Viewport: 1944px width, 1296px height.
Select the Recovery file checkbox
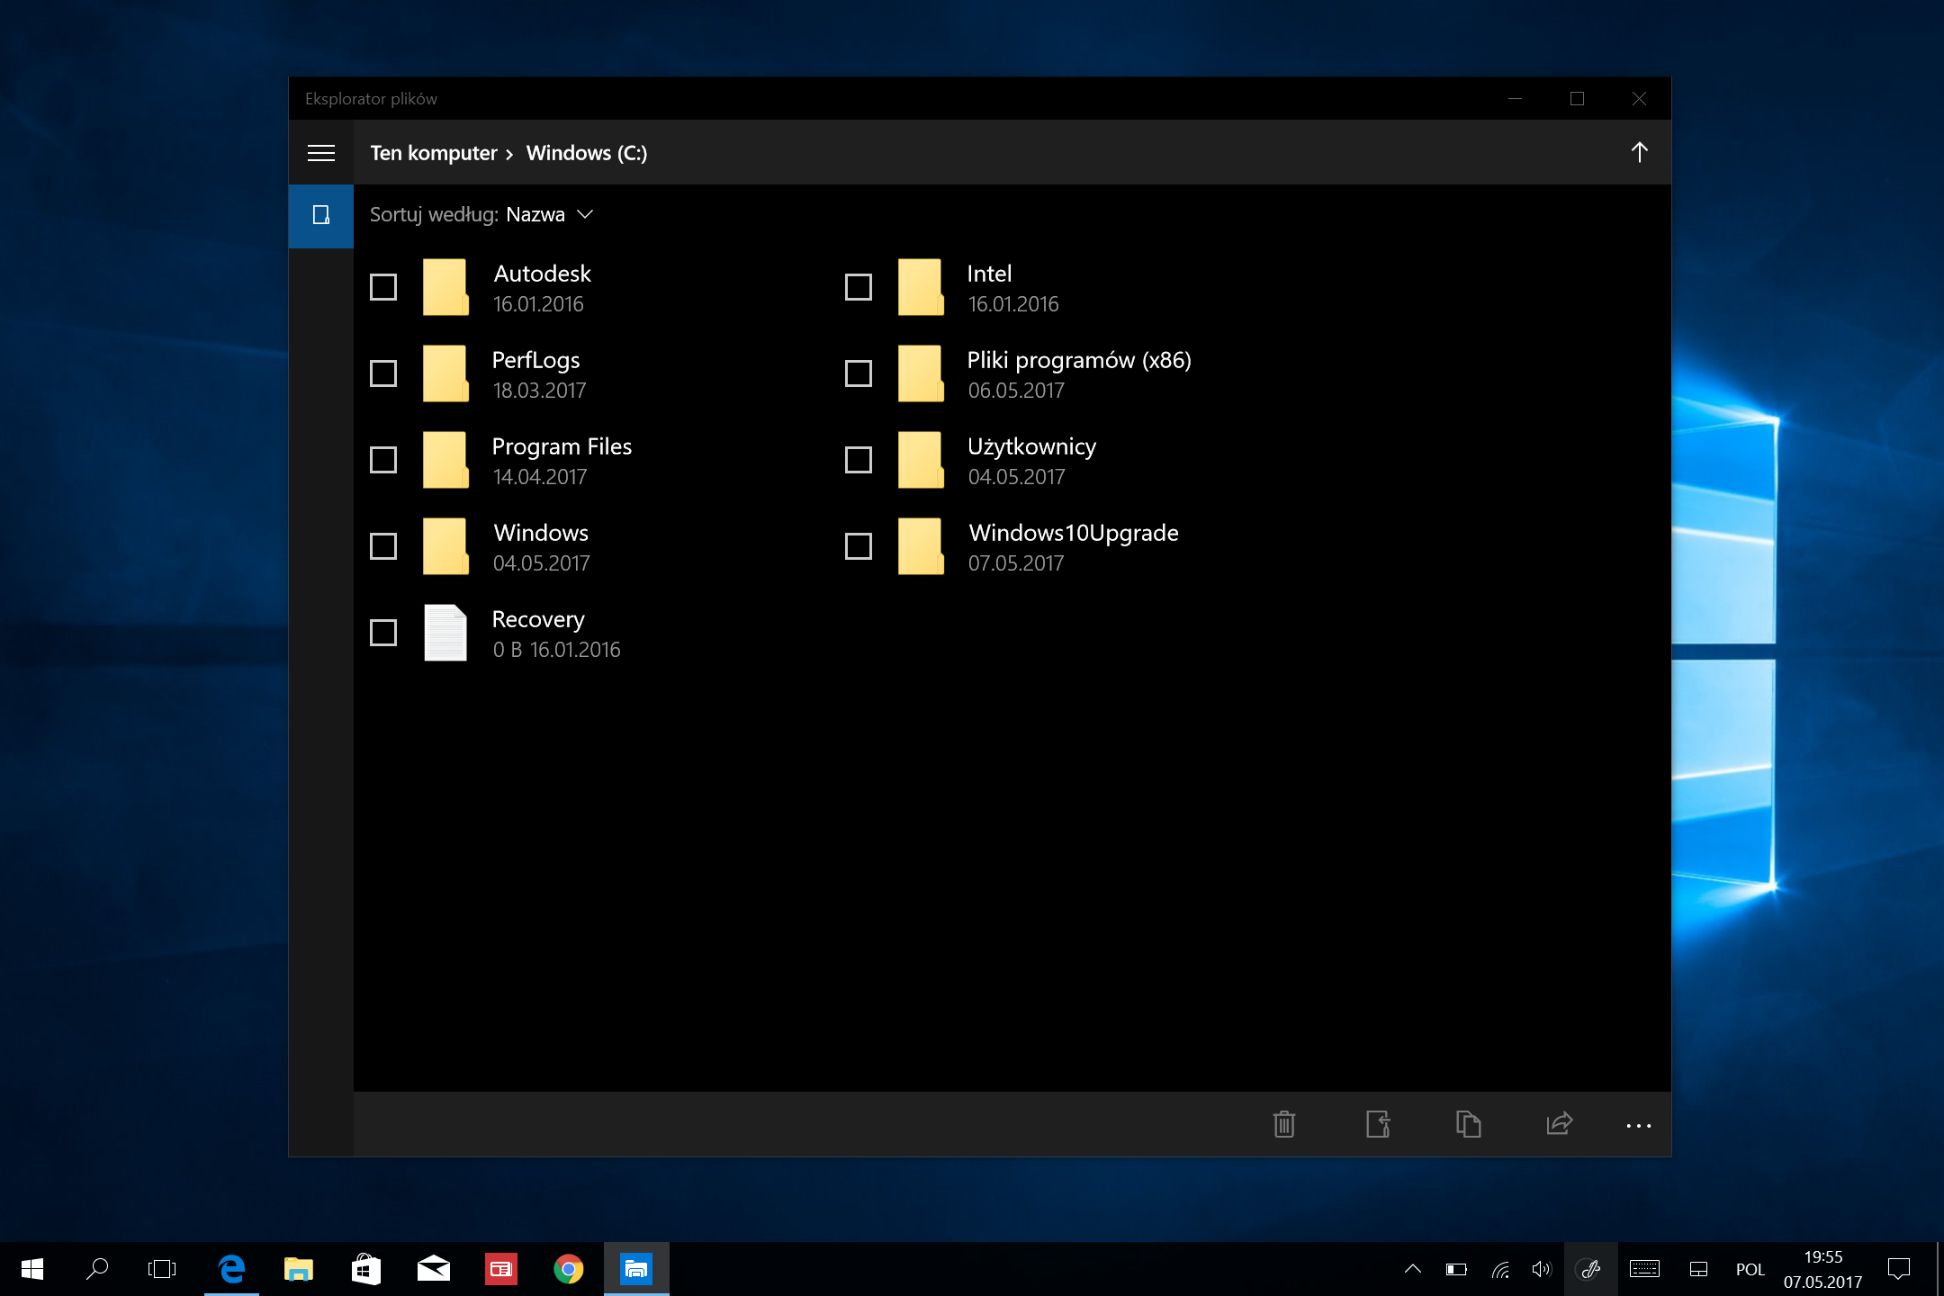click(383, 633)
